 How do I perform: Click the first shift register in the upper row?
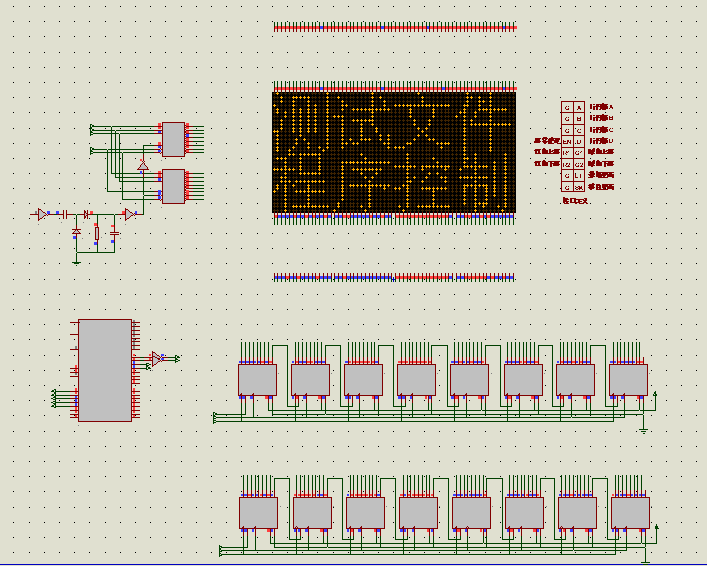pyautogui.click(x=257, y=379)
